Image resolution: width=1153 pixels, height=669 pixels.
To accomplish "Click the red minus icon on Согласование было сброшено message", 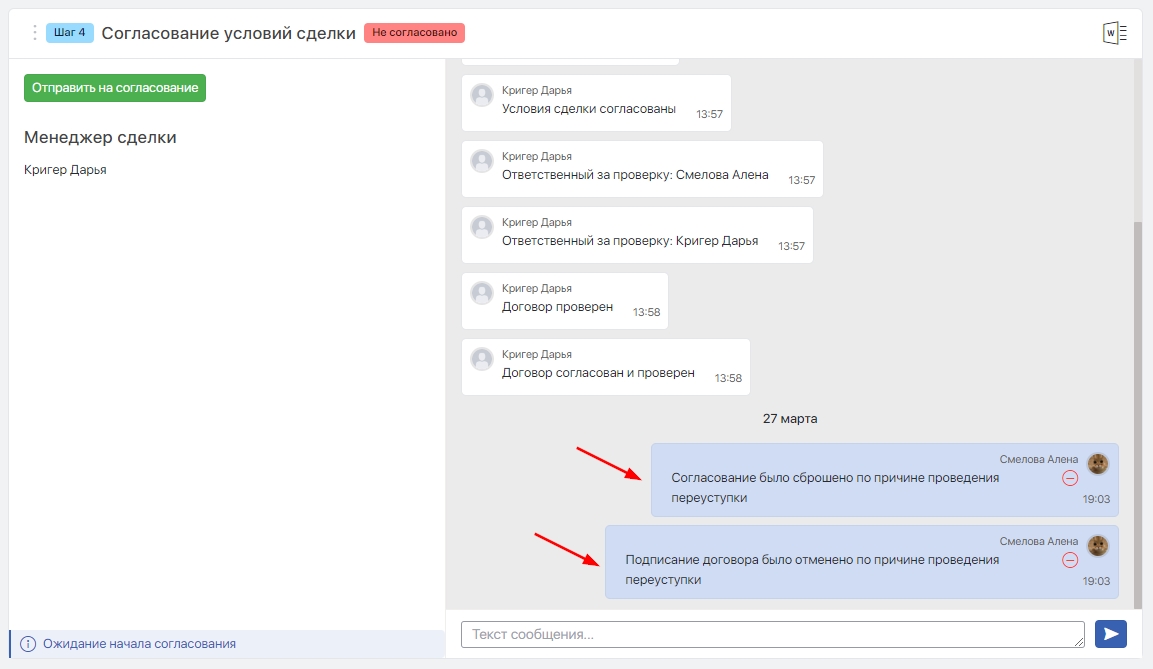I will [x=1070, y=478].
